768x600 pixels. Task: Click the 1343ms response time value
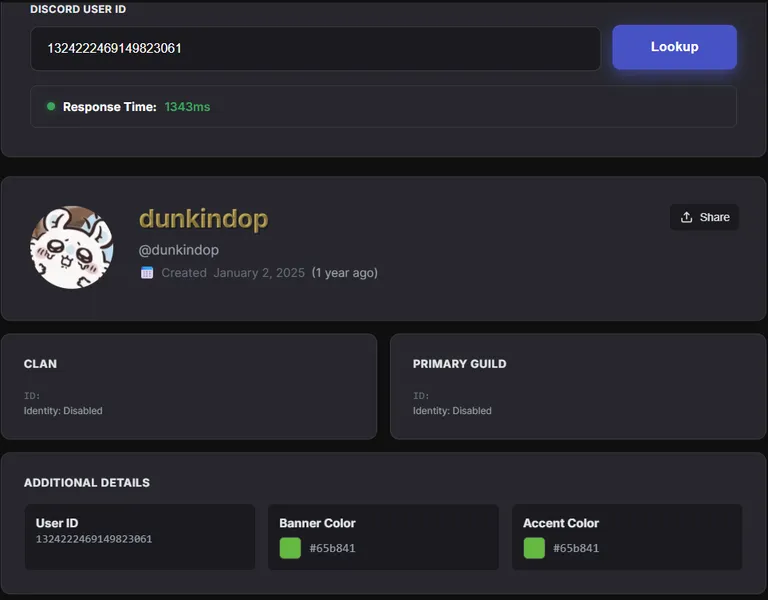[x=187, y=106]
